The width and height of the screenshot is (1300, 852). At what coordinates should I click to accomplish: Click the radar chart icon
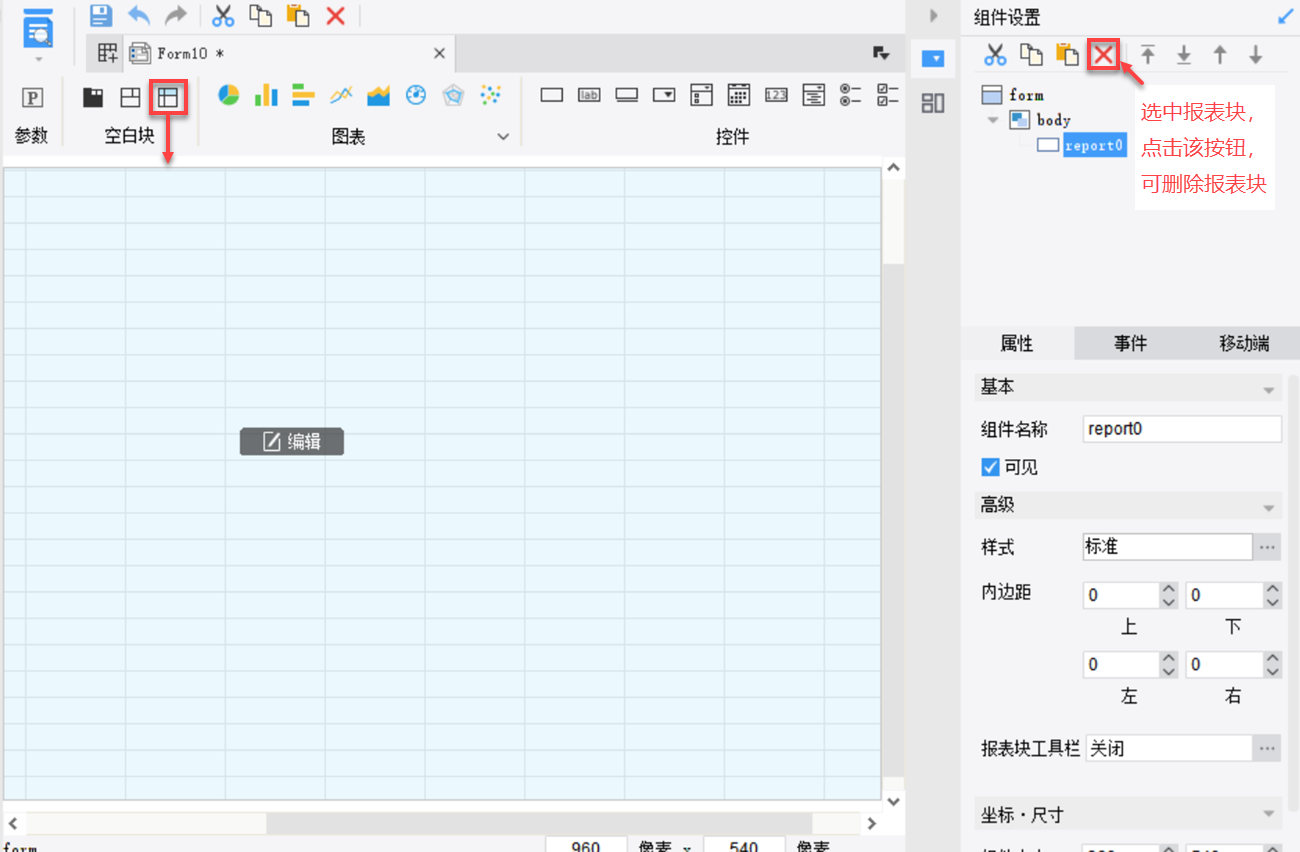(454, 95)
